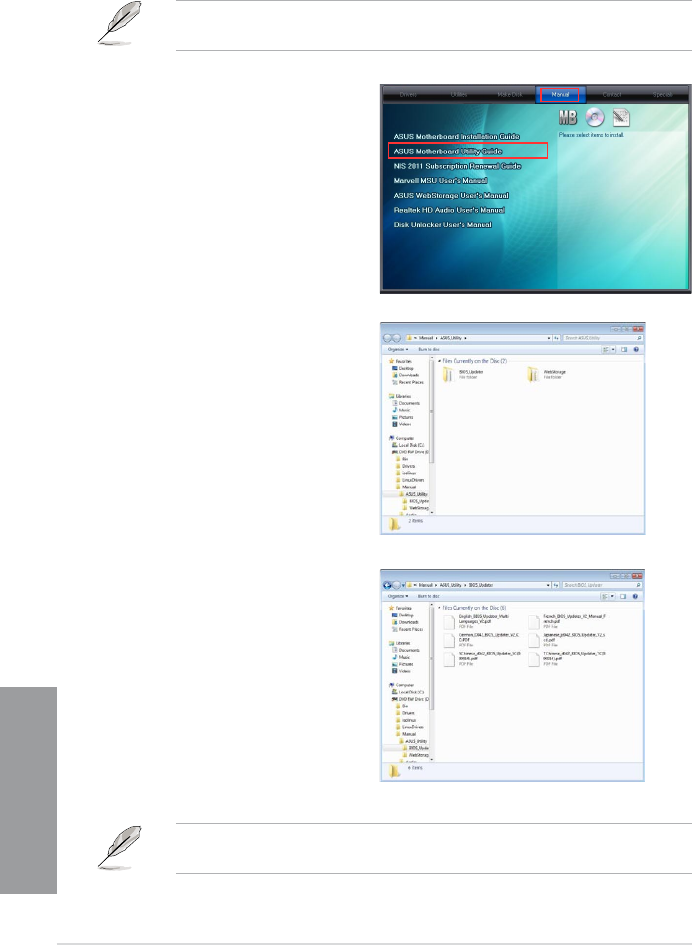
Task: Click the MB motherboard info icon
Action: (x=568, y=117)
